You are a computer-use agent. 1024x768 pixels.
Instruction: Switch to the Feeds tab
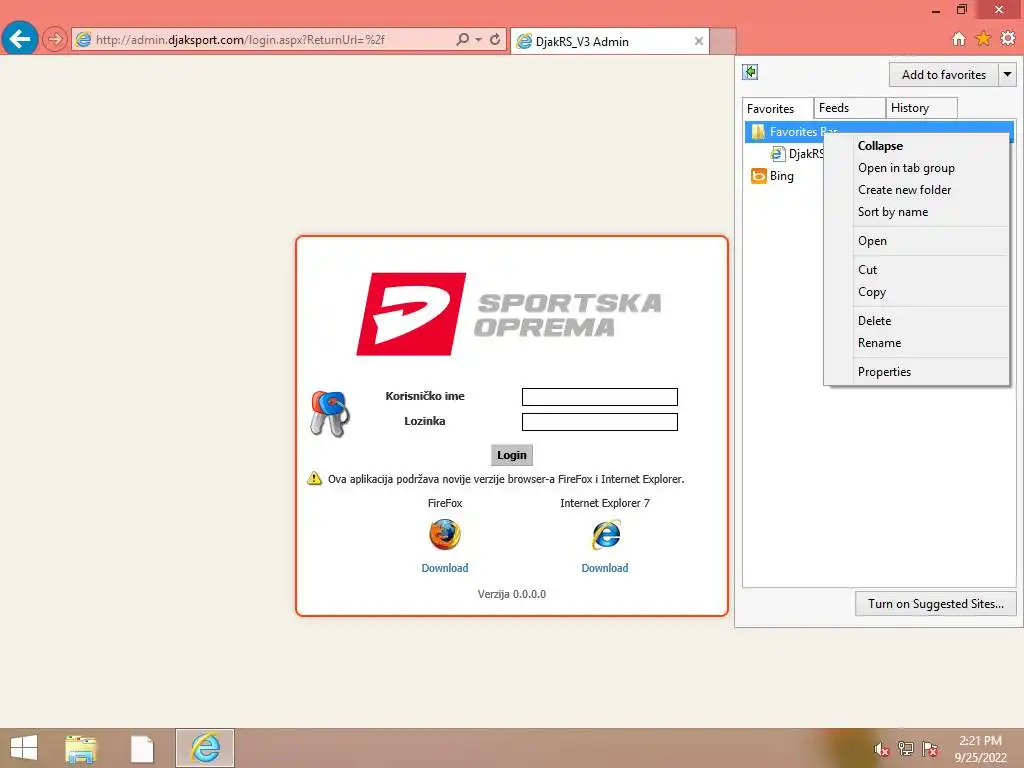pyautogui.click(x=849, y=108)
